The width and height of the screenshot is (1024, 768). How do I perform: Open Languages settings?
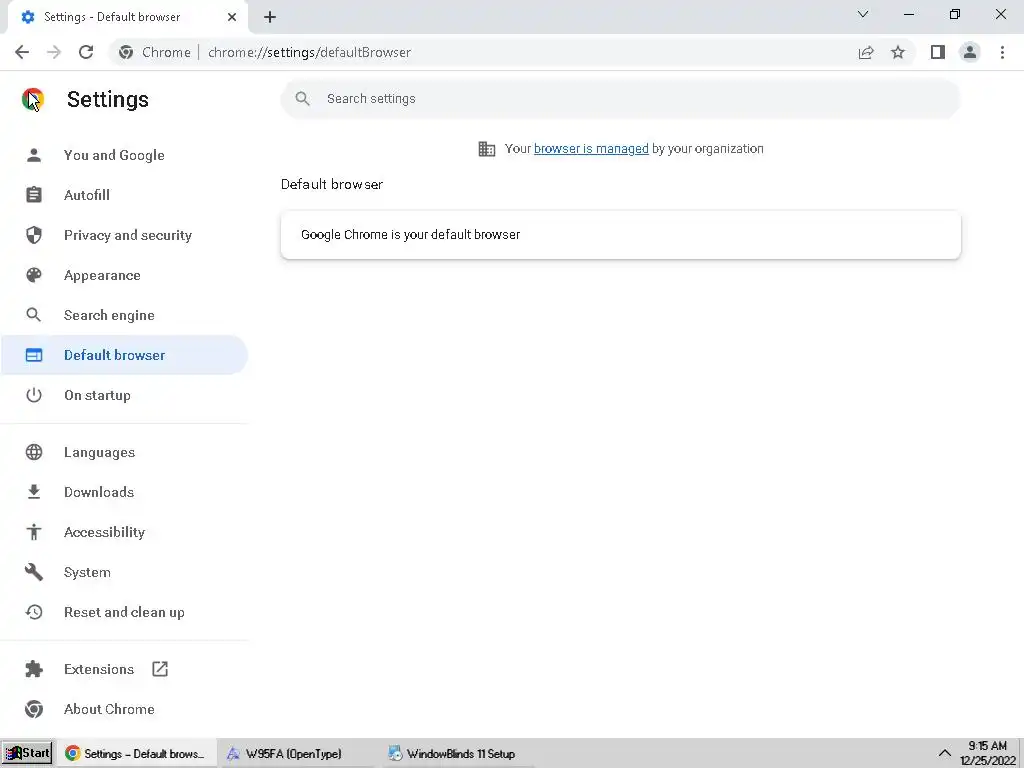[124, 453]
